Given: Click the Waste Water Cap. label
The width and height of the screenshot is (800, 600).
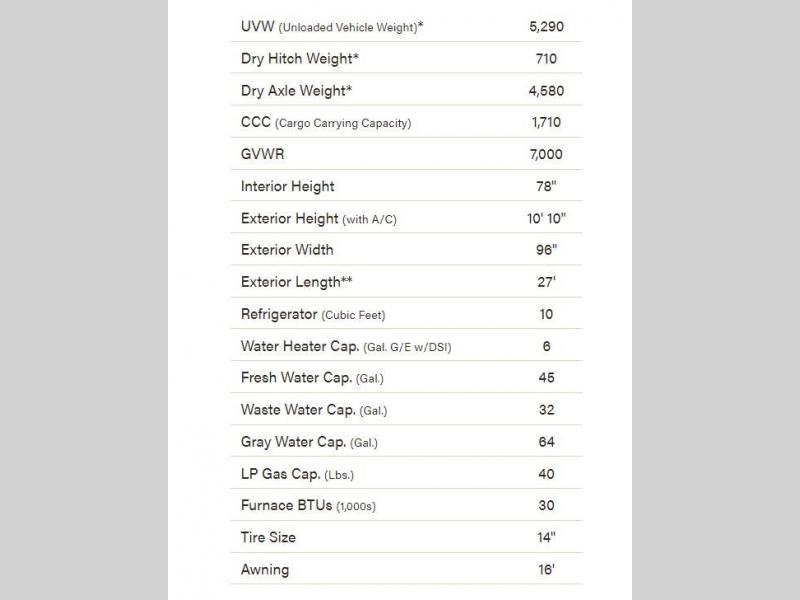Looking at the screenshot, I should point(314,410).
